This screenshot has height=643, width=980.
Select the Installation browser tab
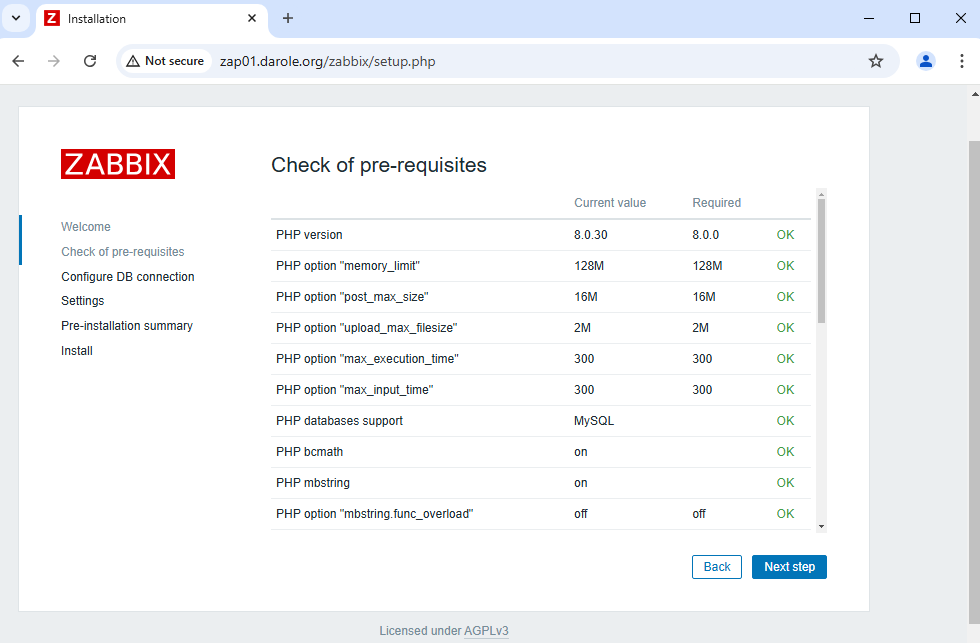(x=150, y=19)
